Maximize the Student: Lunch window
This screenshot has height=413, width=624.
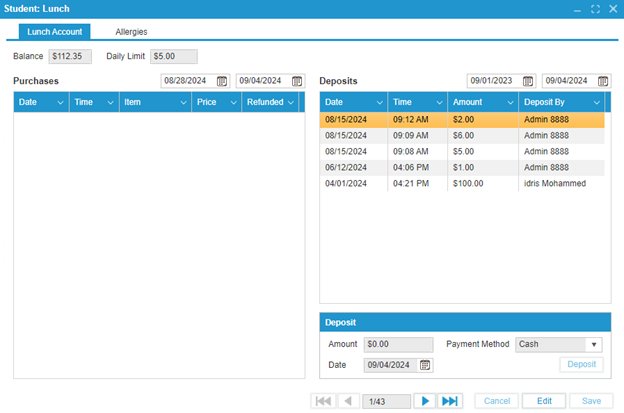[596, 9]
